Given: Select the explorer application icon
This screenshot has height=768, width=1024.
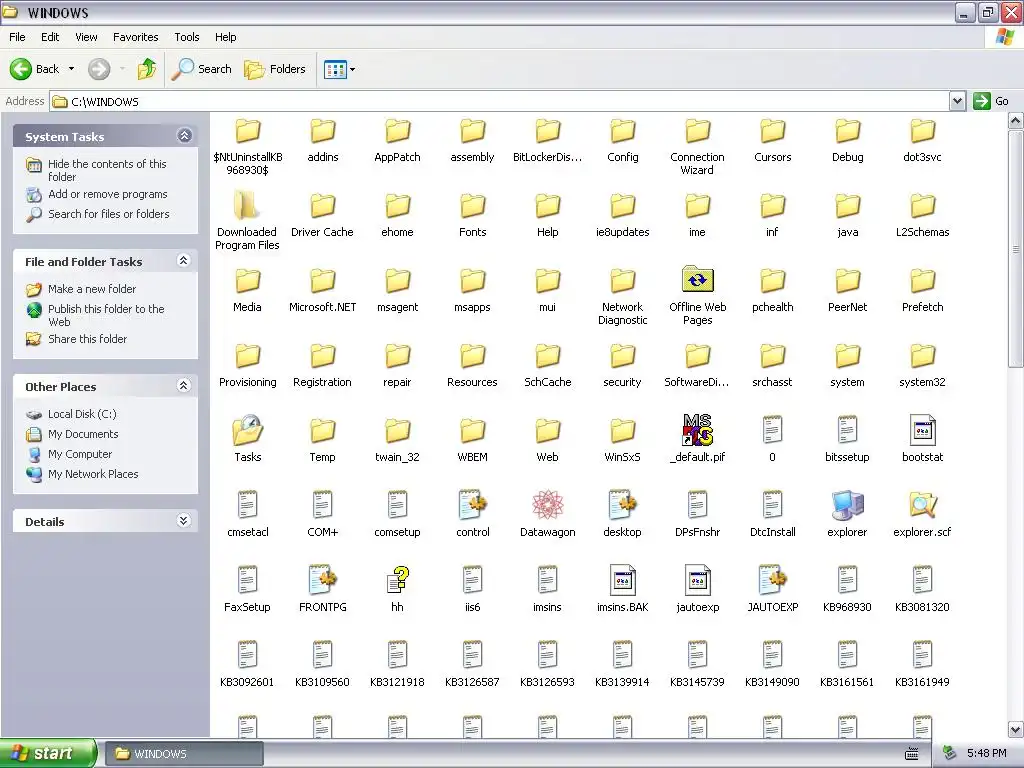Looking at the screenshot, I should tap(847, 505).
